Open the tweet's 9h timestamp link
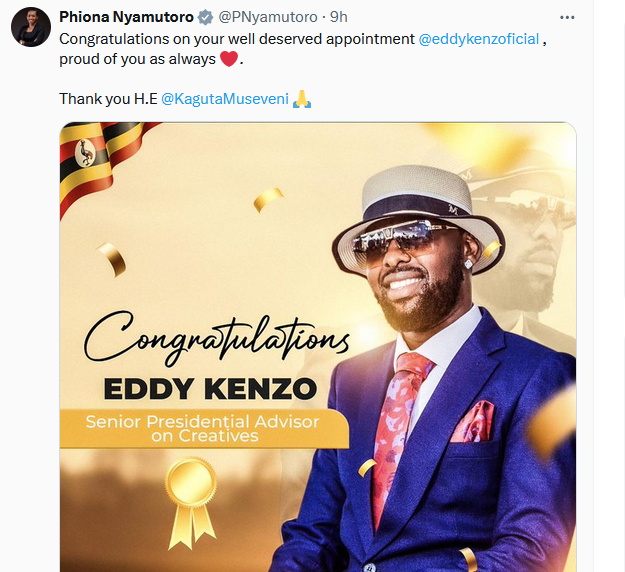Viewport: 625px width, 572px height. click(339, 17)
